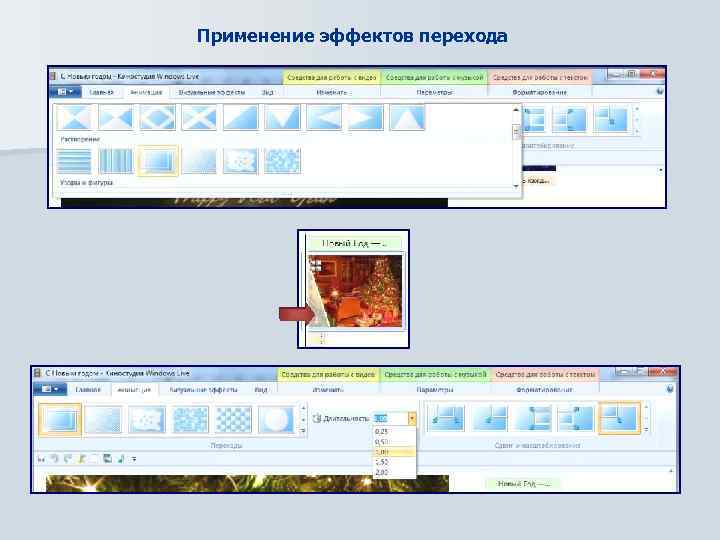Open the Изменить tab in upper window
The image size is (720, 540).
(x=333, y=92)
